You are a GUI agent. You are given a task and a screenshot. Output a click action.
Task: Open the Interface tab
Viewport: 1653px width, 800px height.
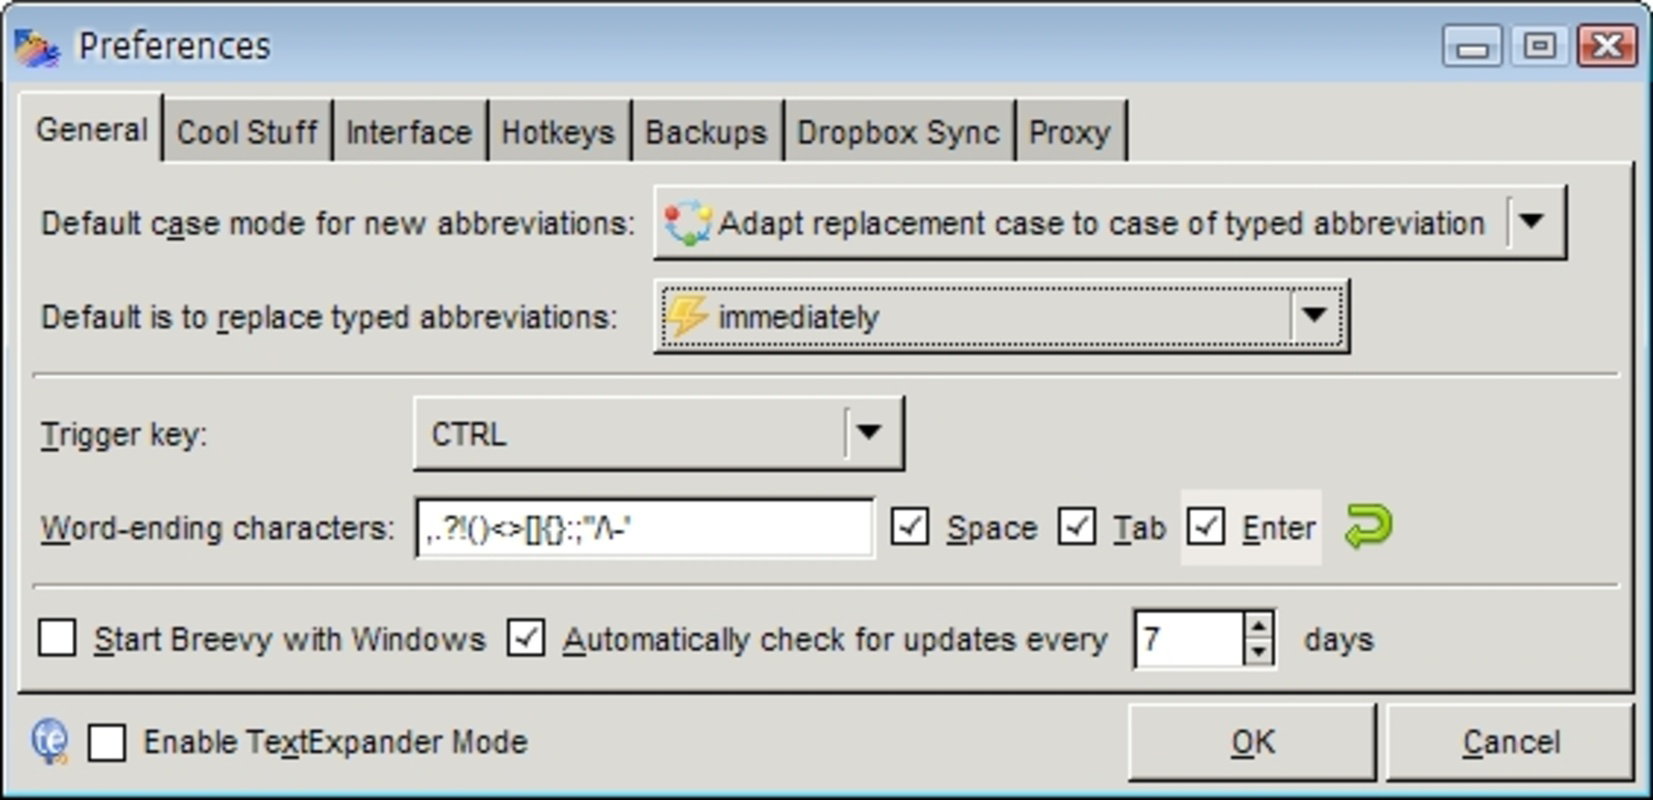pos(409,132)
